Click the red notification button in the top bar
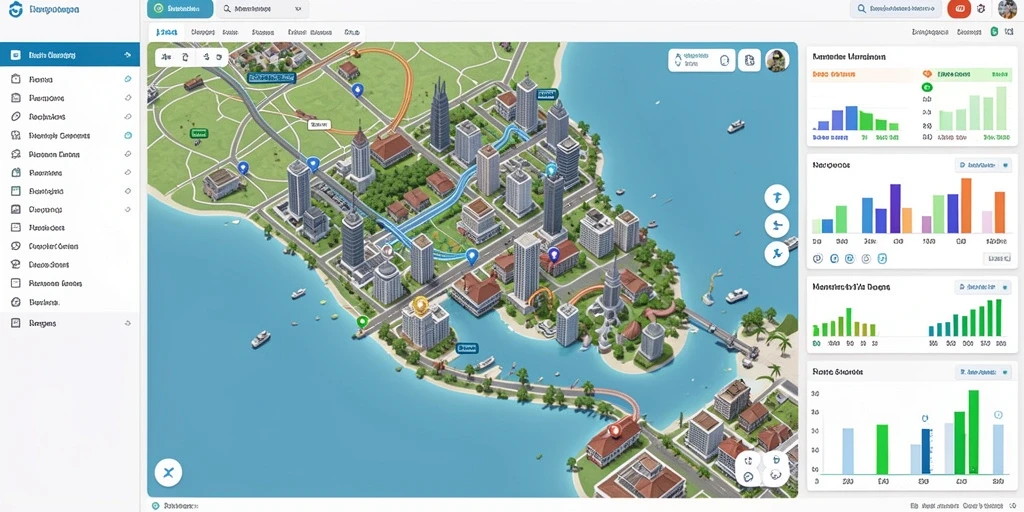The width and height of the screenshot is (1024, 512). point(959,9)
